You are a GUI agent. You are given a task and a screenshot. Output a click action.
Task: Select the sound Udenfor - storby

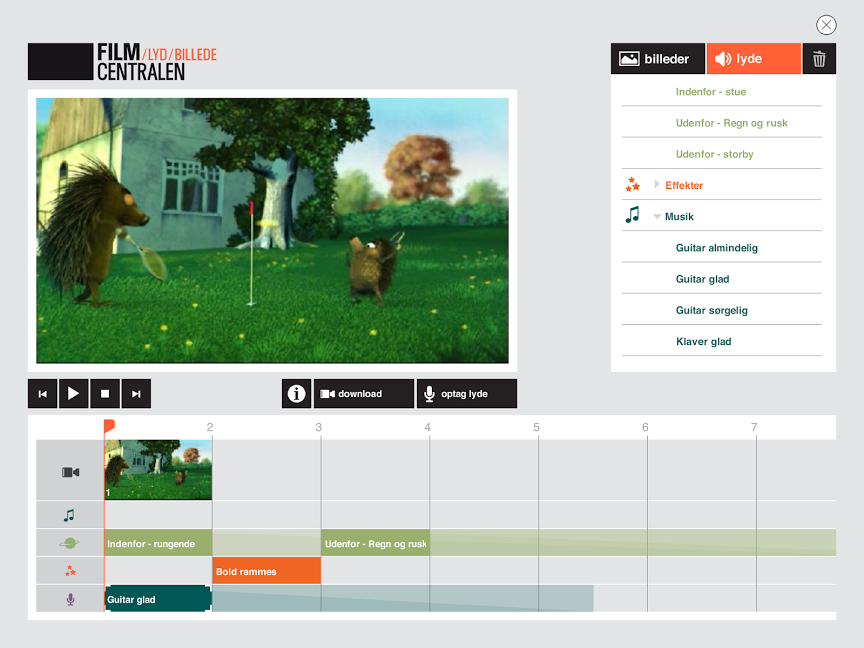point(715,154)
